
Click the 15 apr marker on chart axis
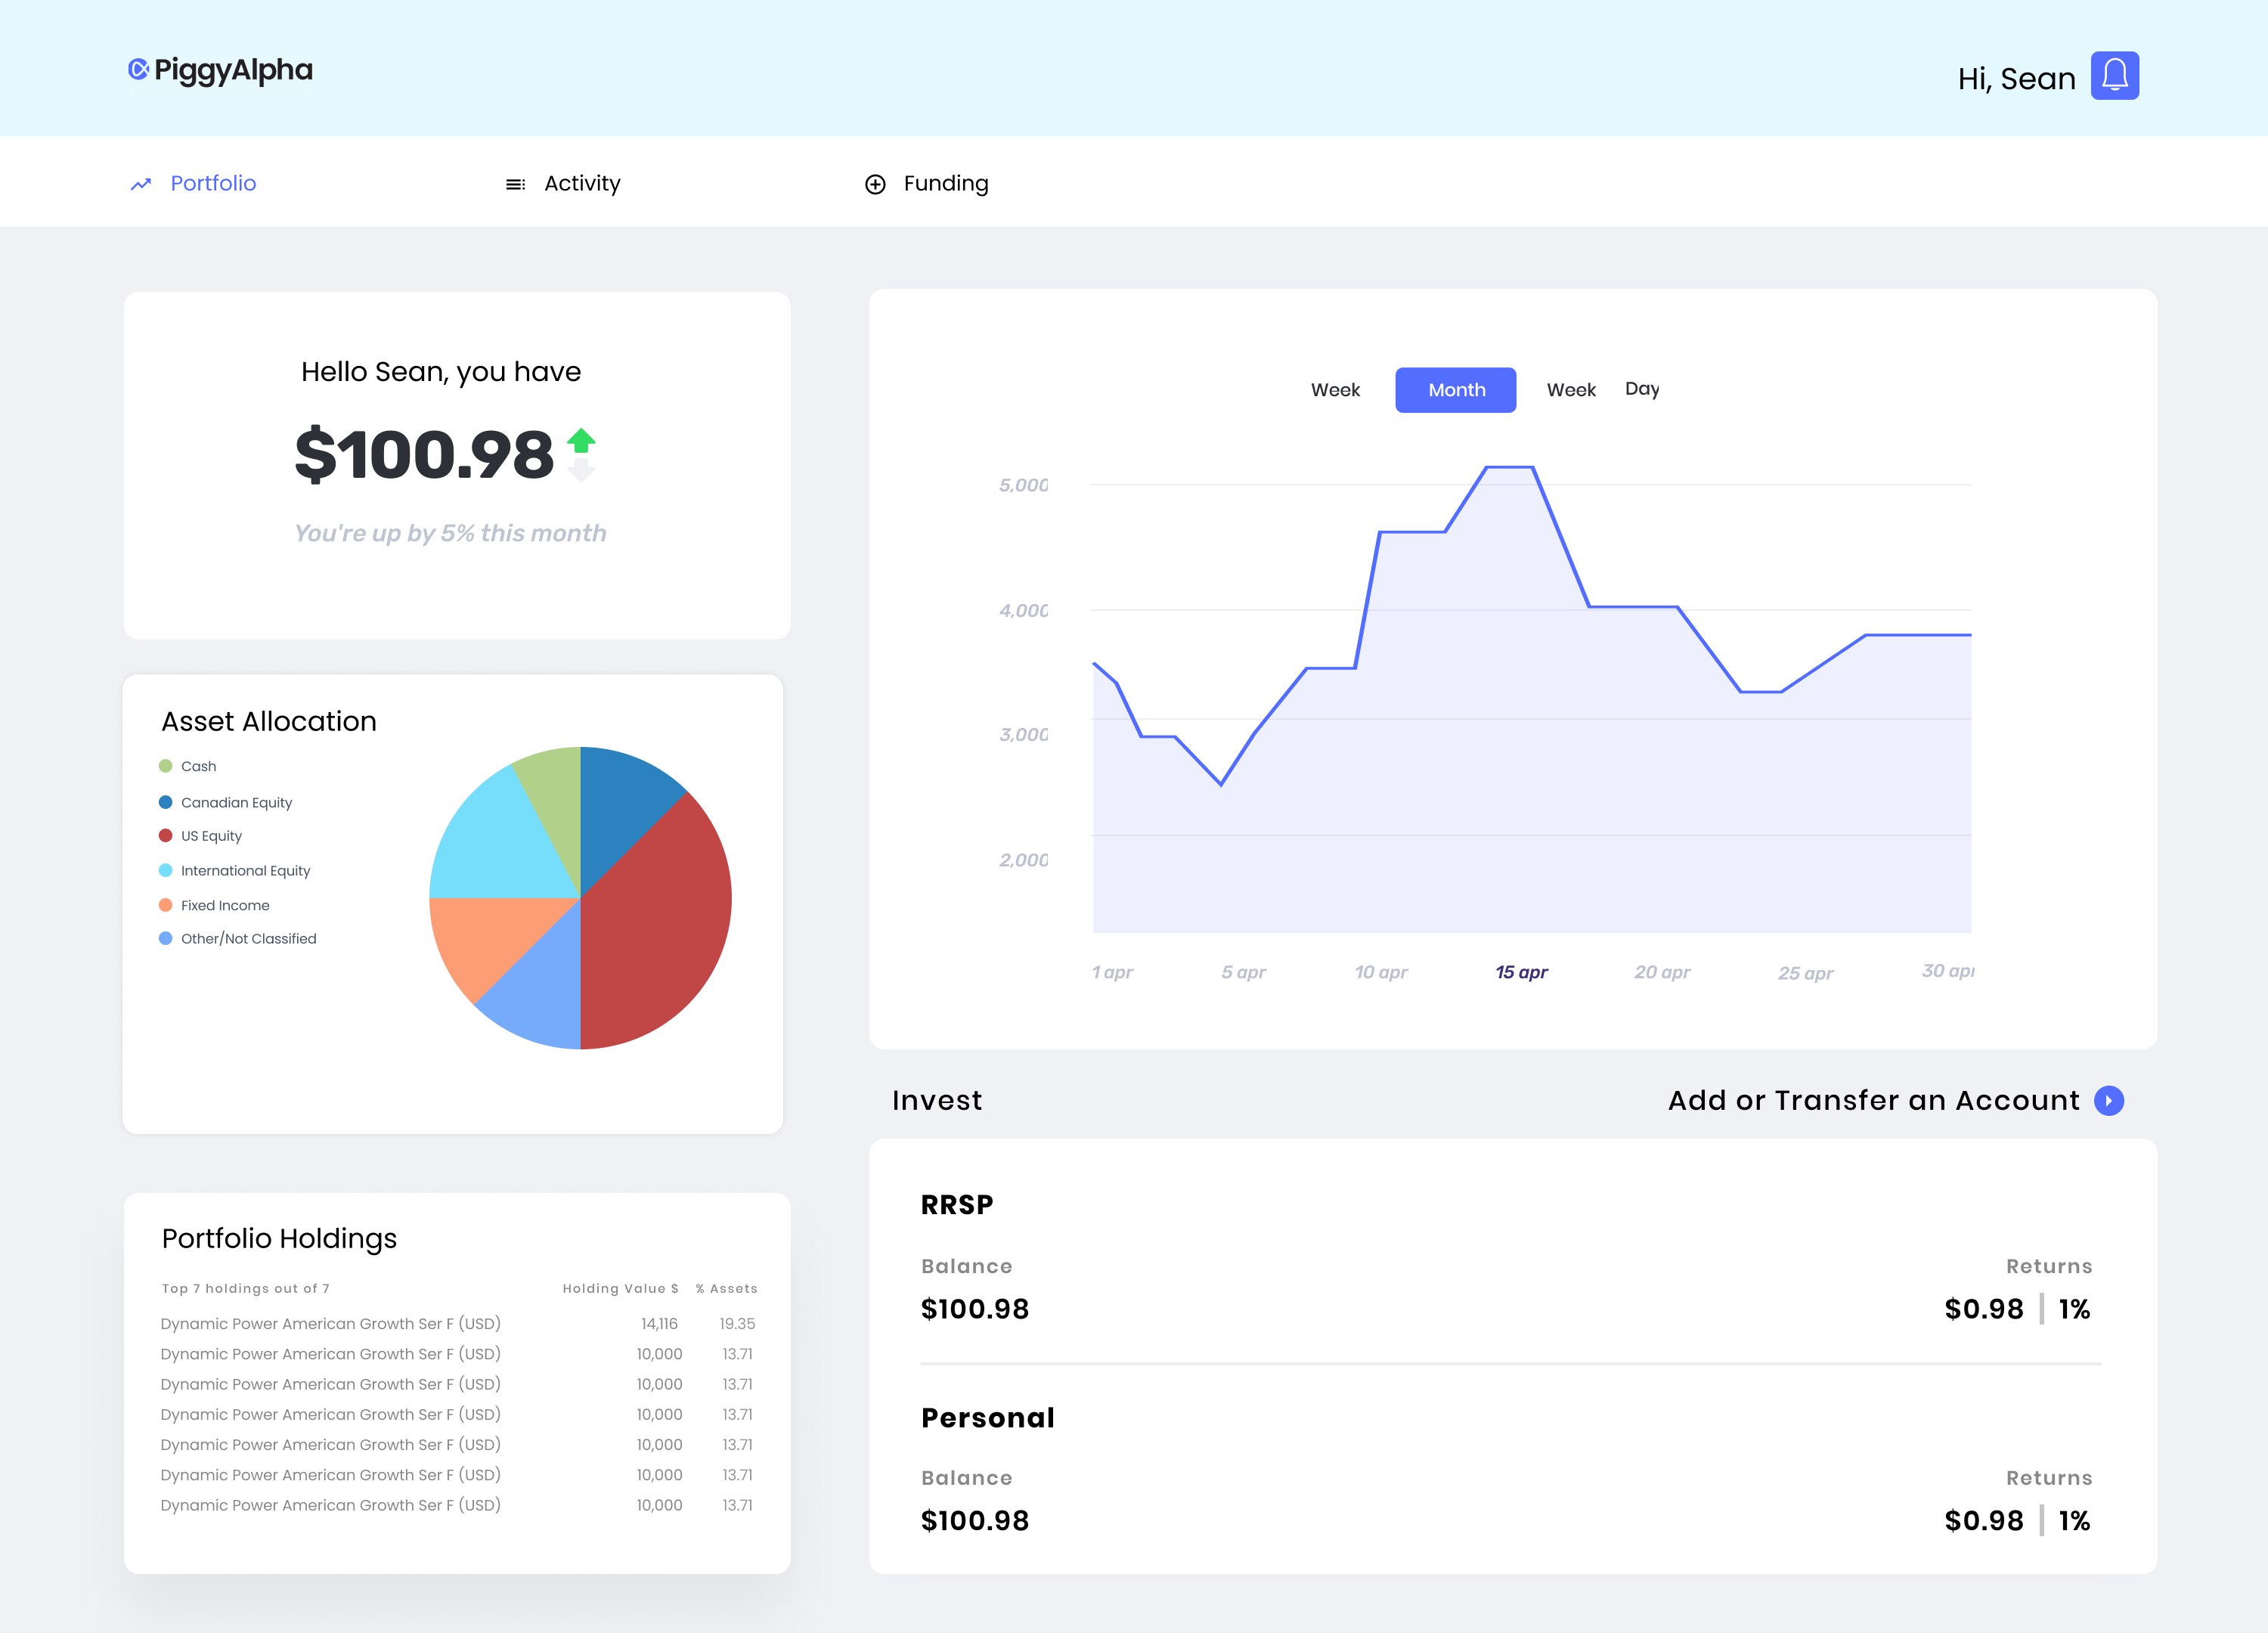(x=1521, y=972)
